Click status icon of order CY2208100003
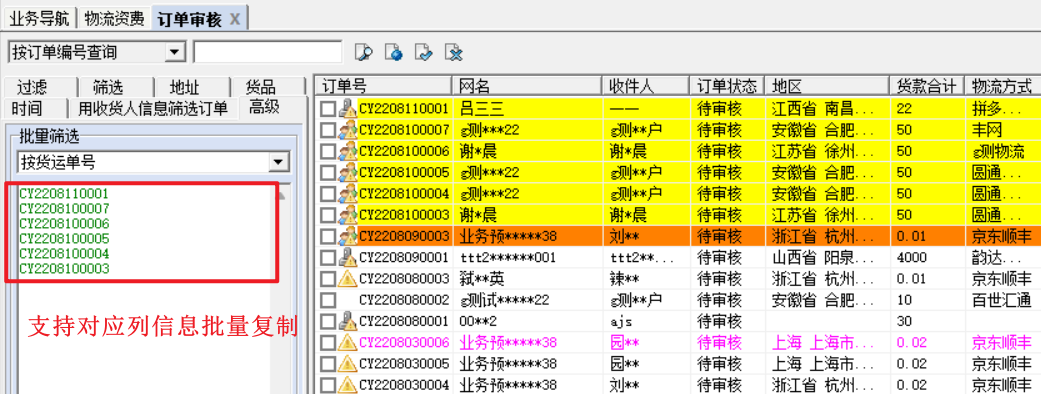The height and width of the screenshot is (394, 1041). [x=348, y=215]
